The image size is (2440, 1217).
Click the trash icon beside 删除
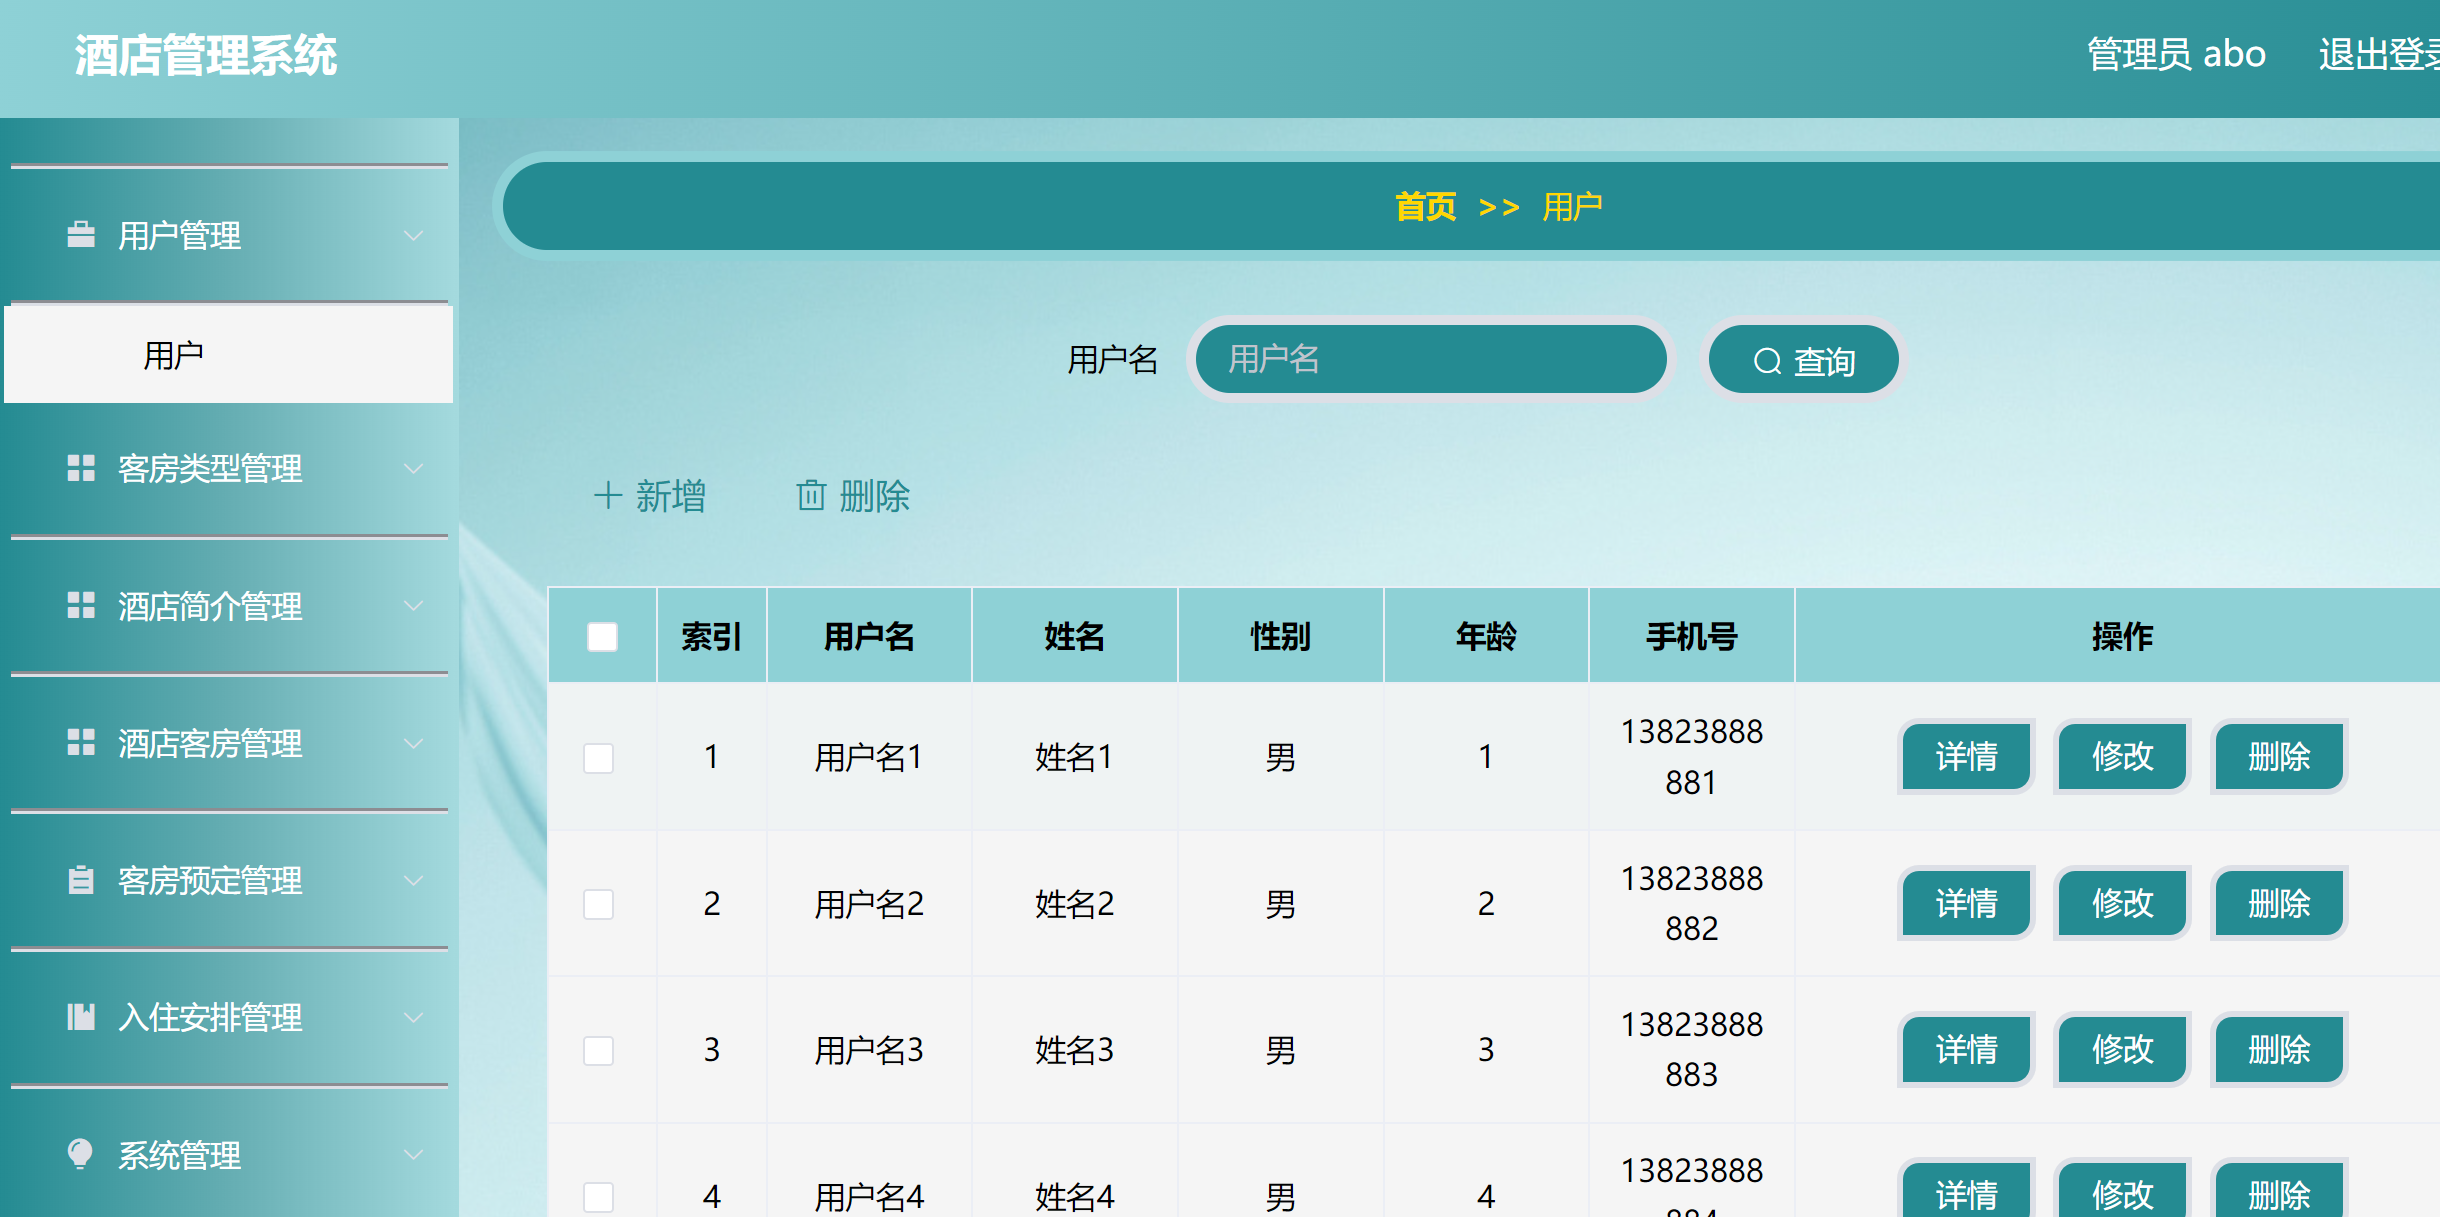[810, 497]
